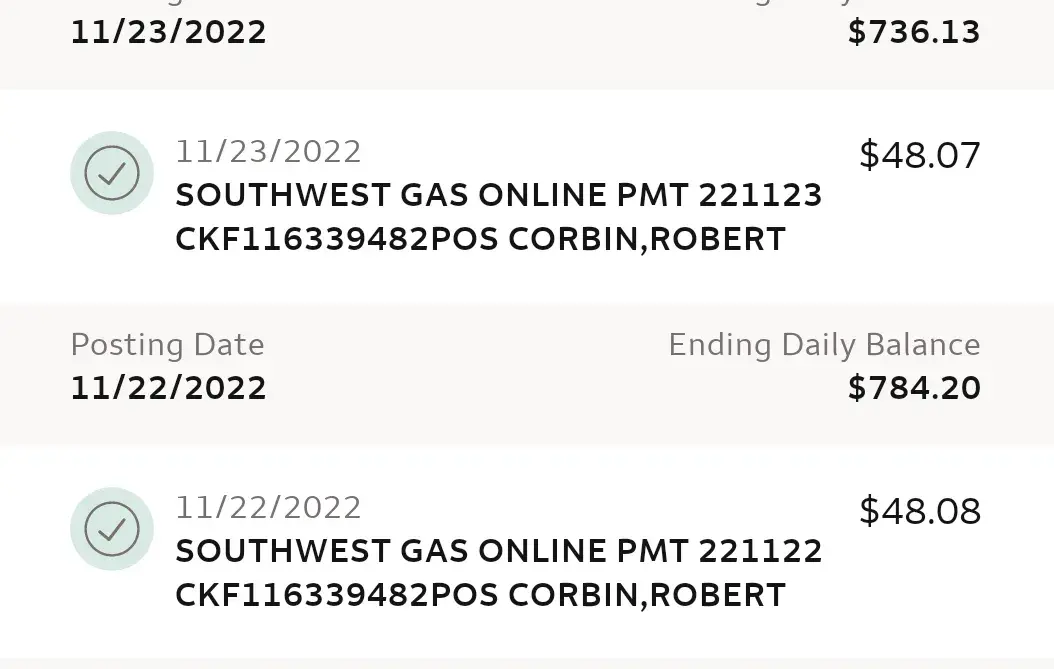Click the checkmark icon for the $48.08 payment
The image size is (1054, 669).
pos(112,529)
